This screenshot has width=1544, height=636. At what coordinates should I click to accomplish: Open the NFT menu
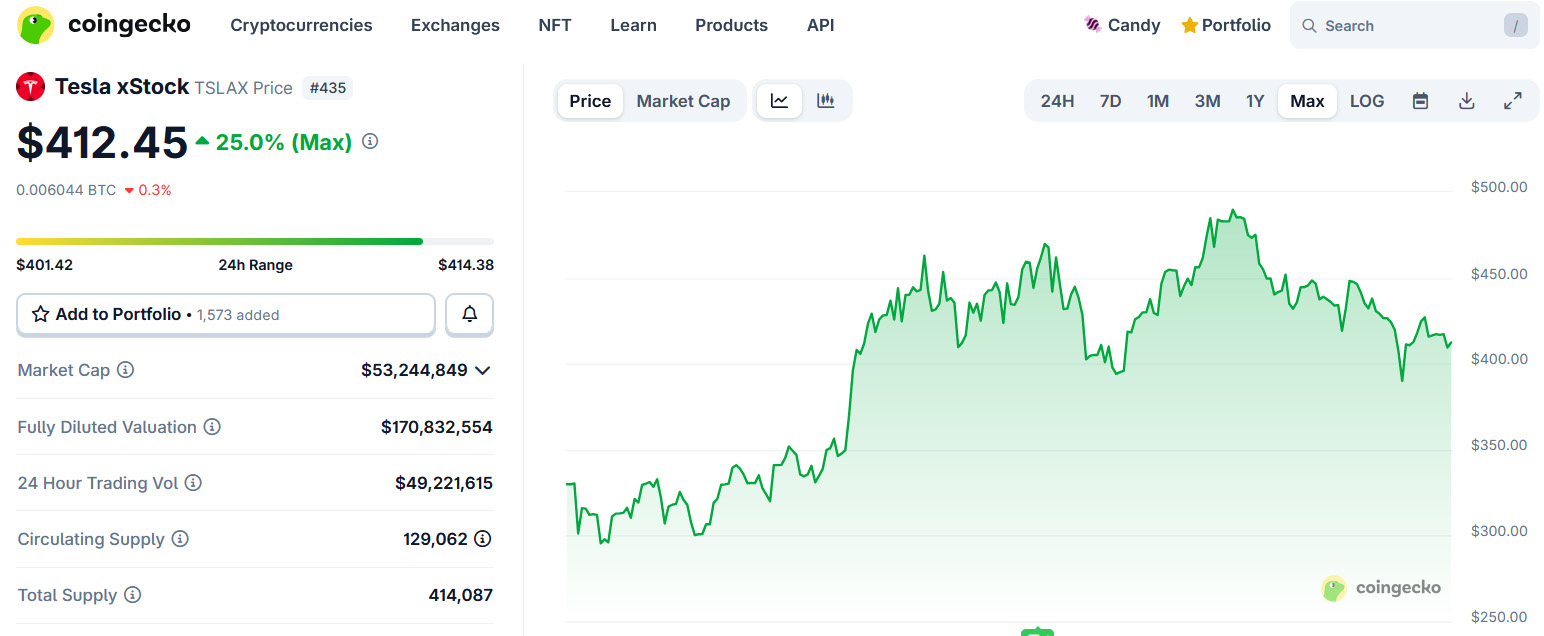point(555,25)
